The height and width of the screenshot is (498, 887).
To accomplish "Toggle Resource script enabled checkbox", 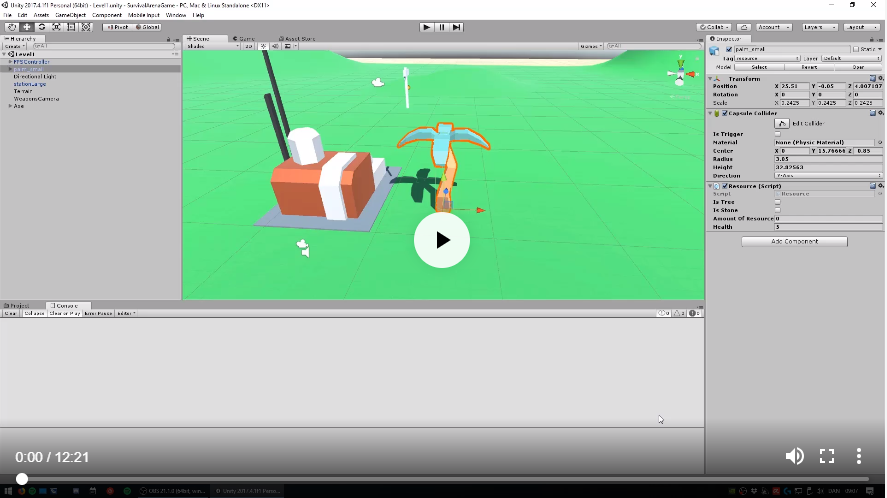I will [x=725, y=186].
